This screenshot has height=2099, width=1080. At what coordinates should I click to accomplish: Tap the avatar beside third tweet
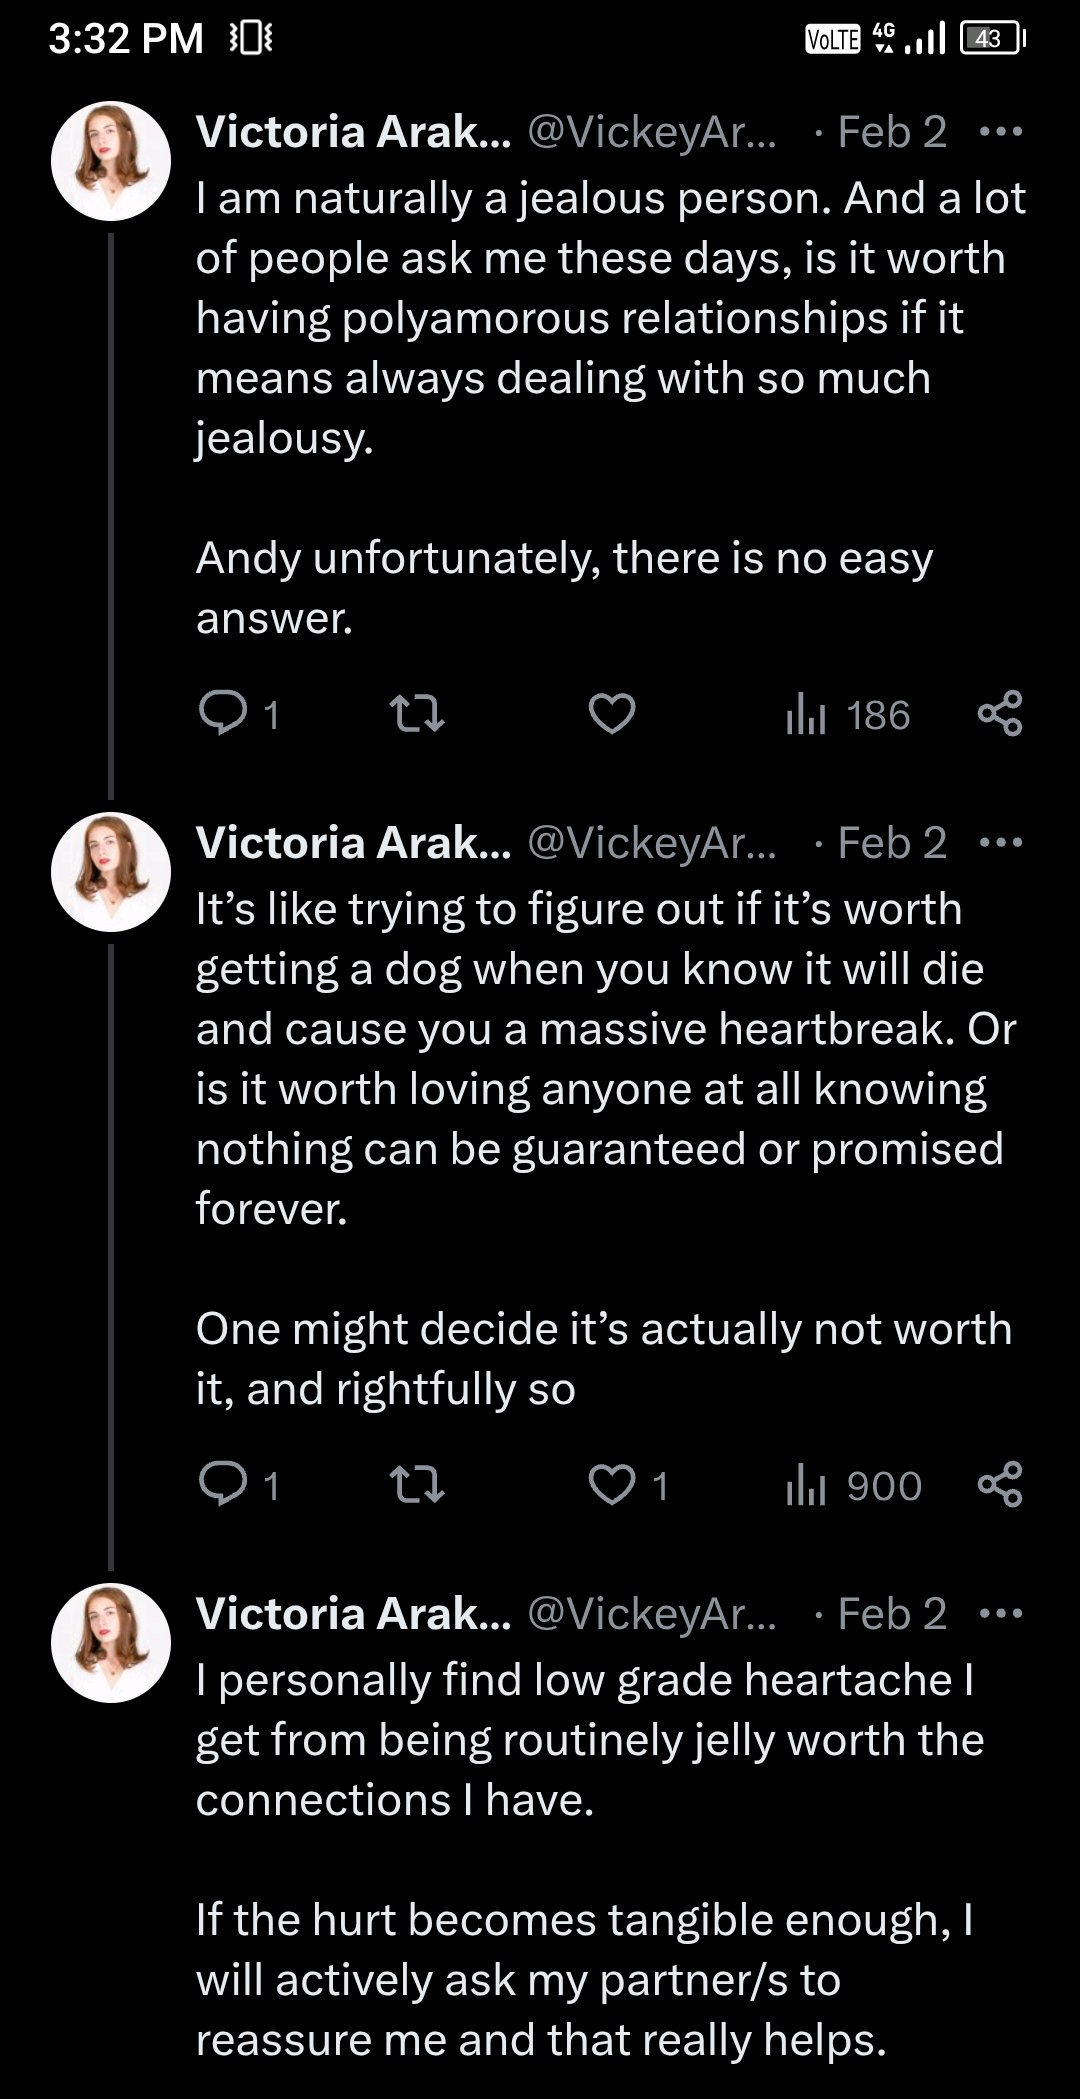111,1642
